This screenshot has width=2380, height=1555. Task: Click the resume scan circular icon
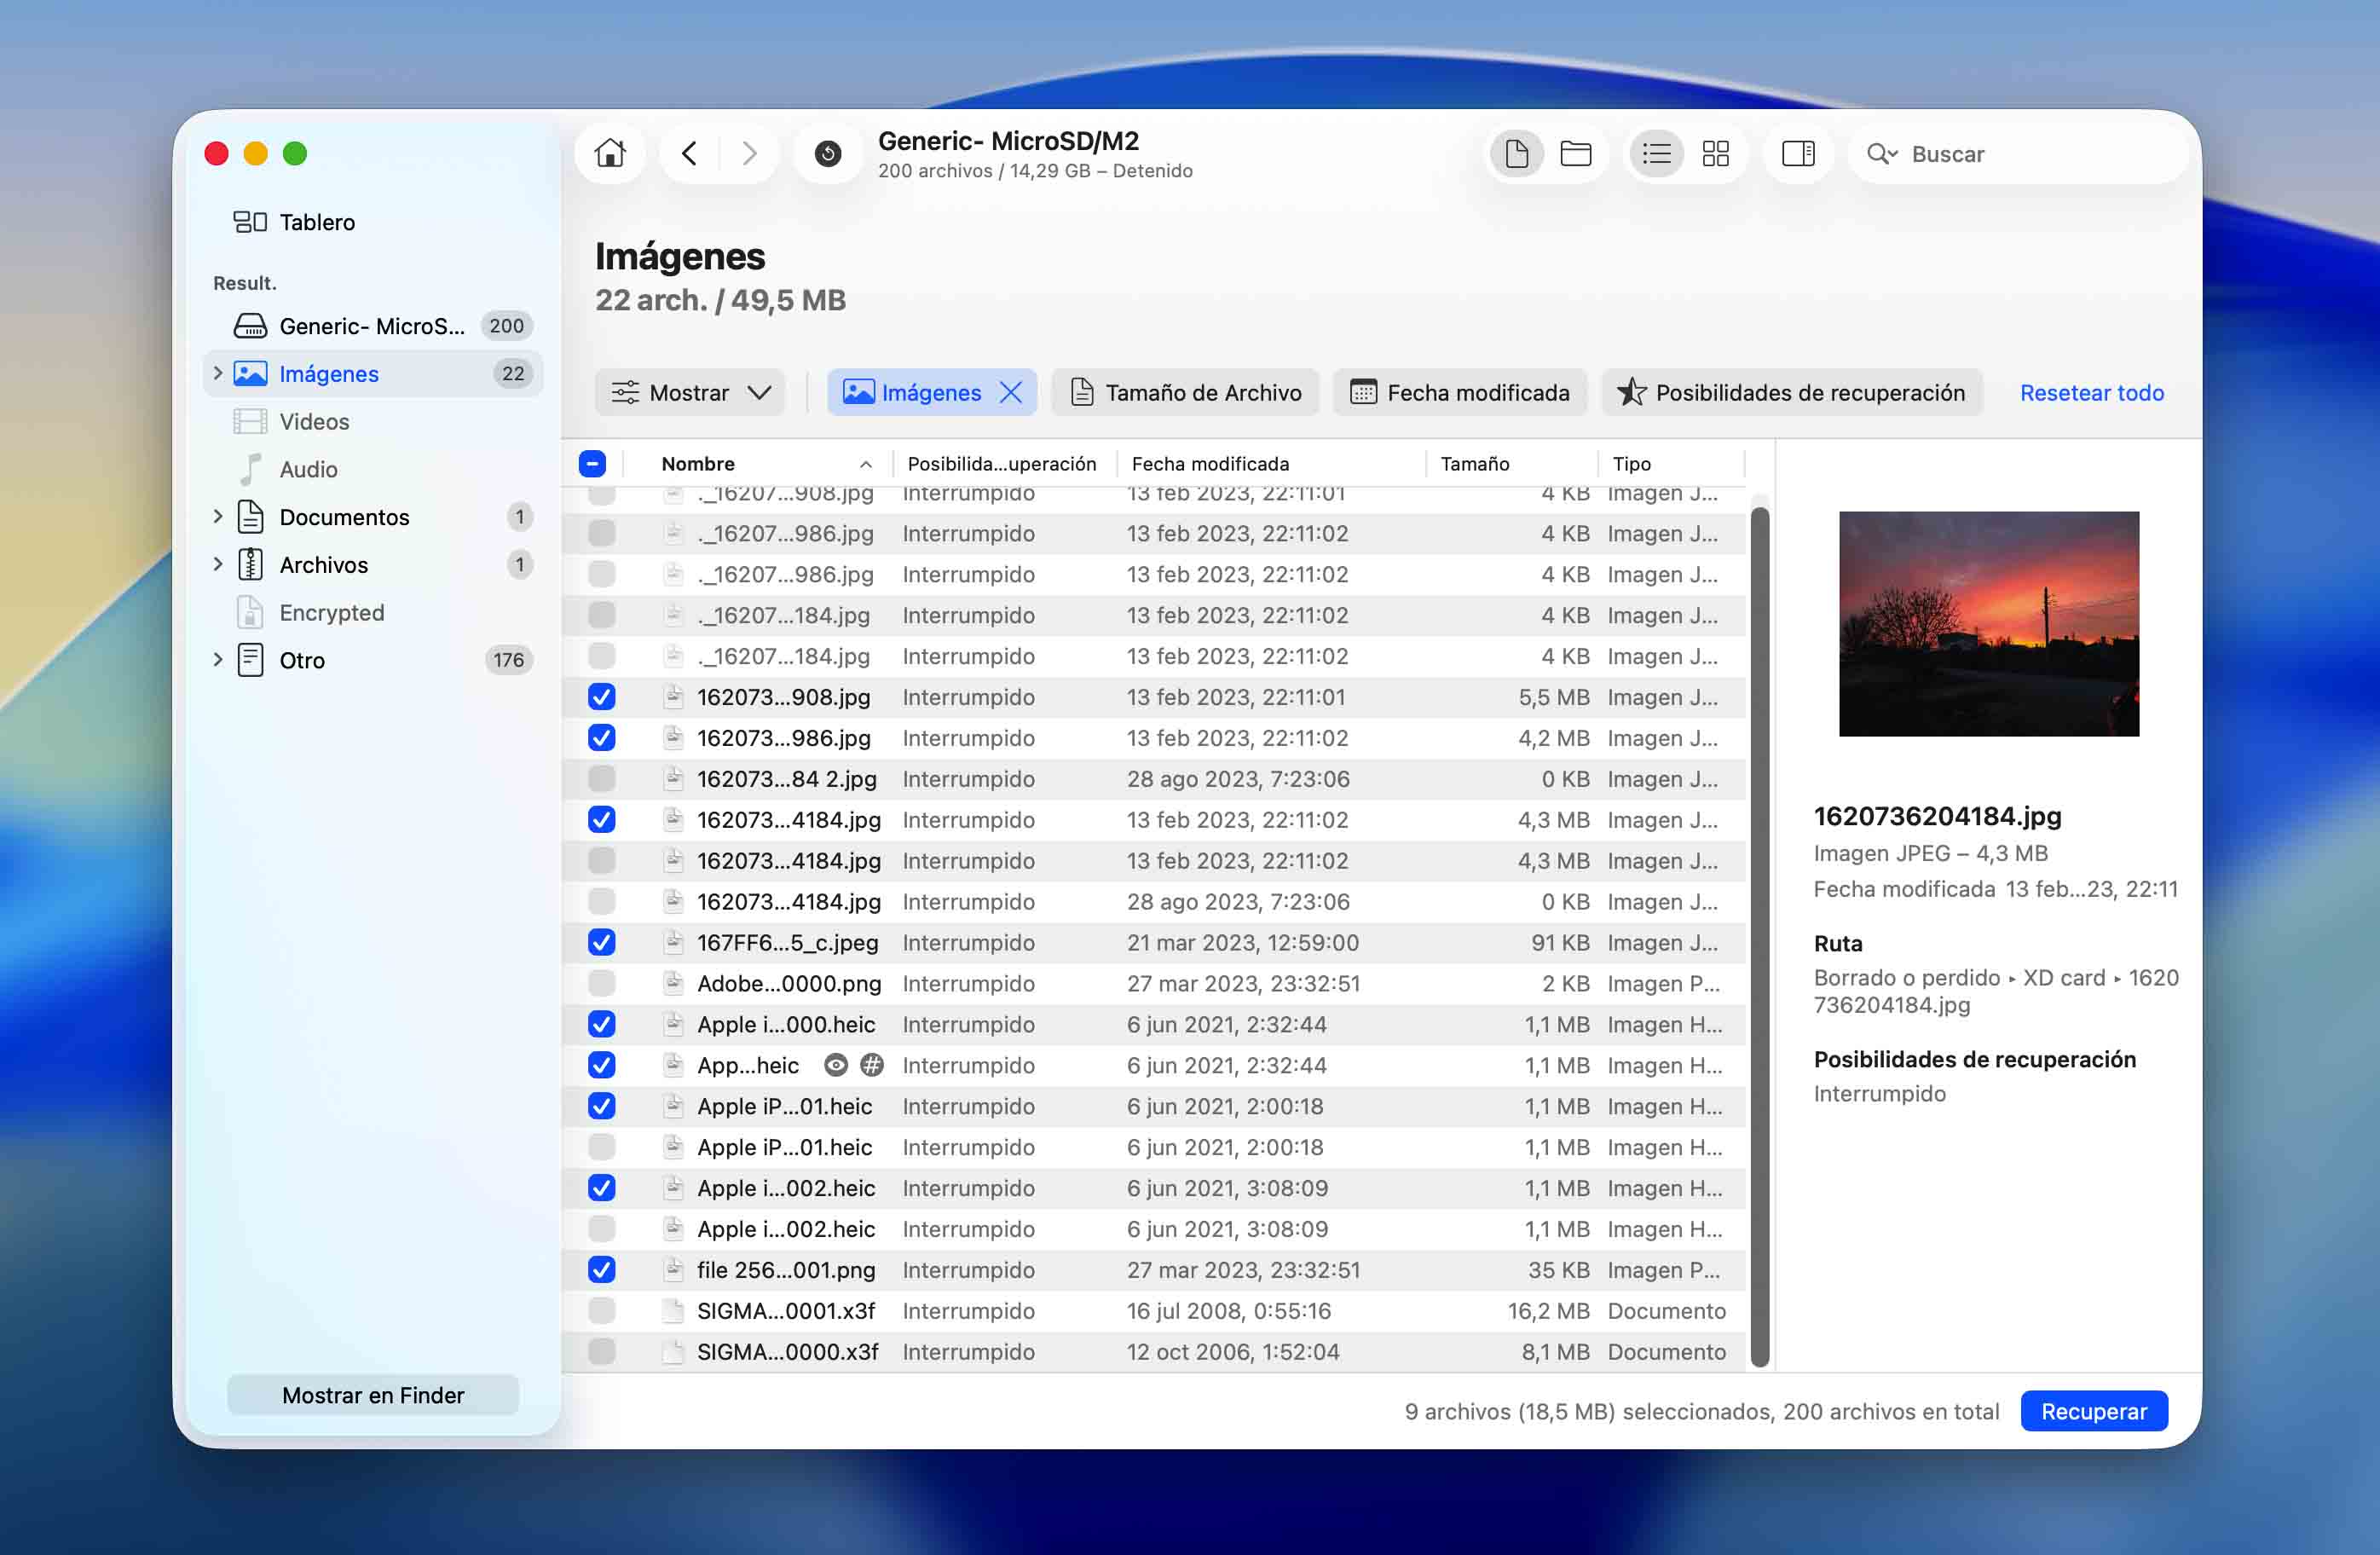827,153
